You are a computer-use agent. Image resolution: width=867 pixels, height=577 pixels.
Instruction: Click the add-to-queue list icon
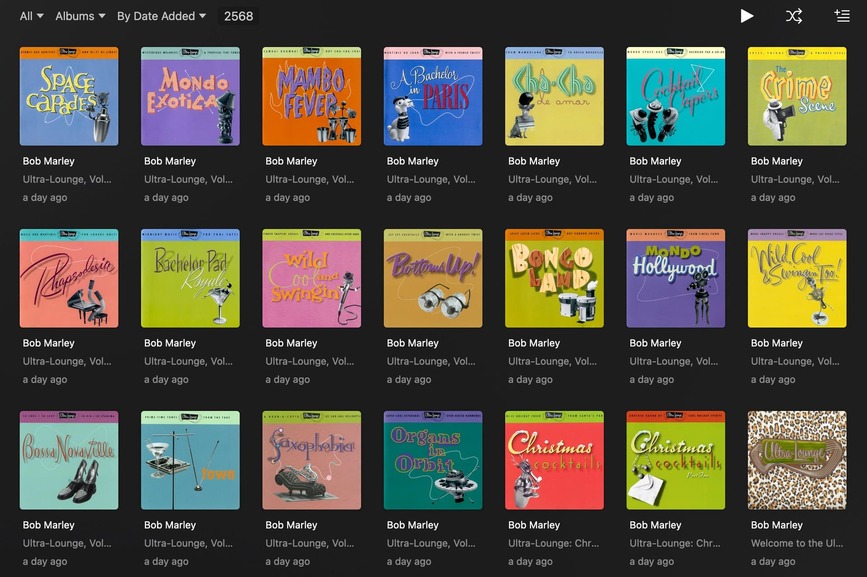(x=842, y=16)
